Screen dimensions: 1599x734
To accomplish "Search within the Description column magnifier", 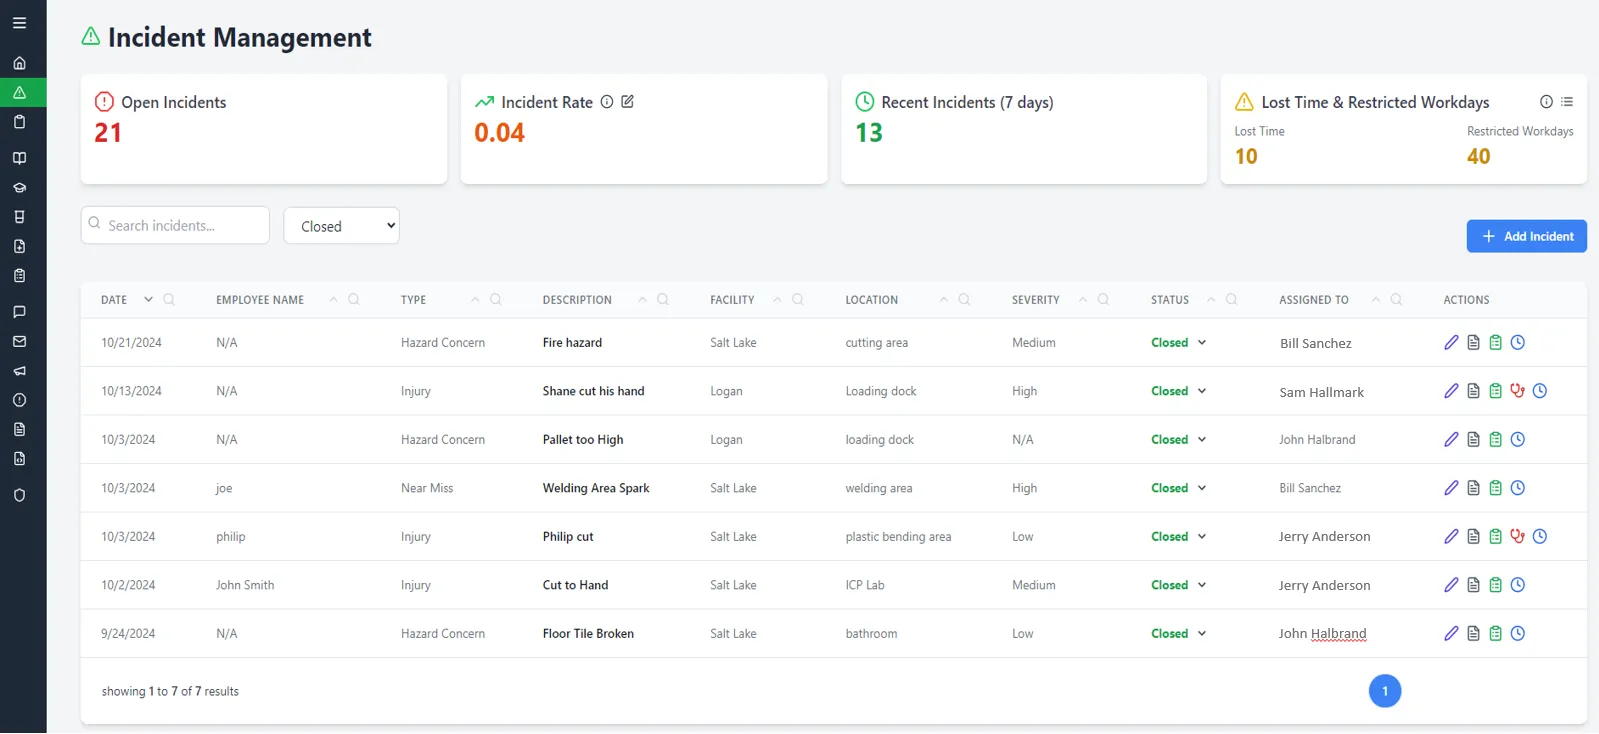I will [662, 299].
